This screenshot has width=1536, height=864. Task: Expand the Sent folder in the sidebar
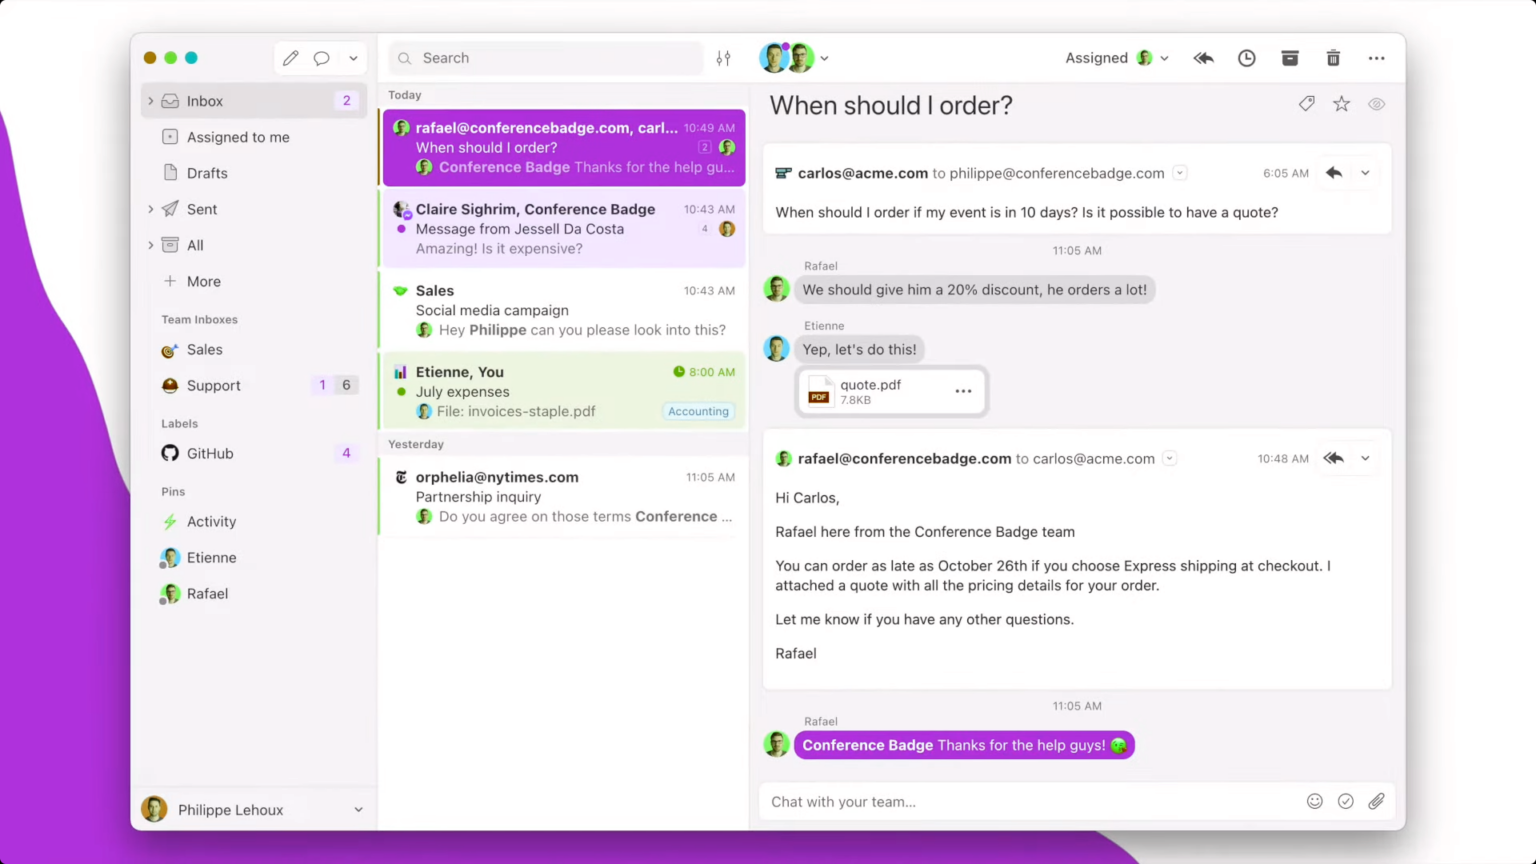(x=150, y=209)
